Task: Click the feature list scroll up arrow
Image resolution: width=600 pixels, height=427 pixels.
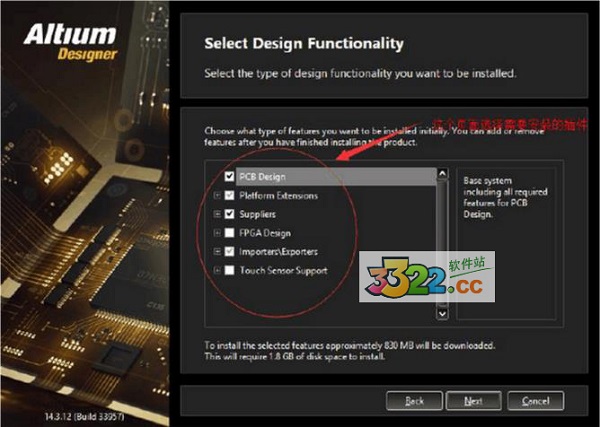Action: pyautogui.click(x=442, y=173)
